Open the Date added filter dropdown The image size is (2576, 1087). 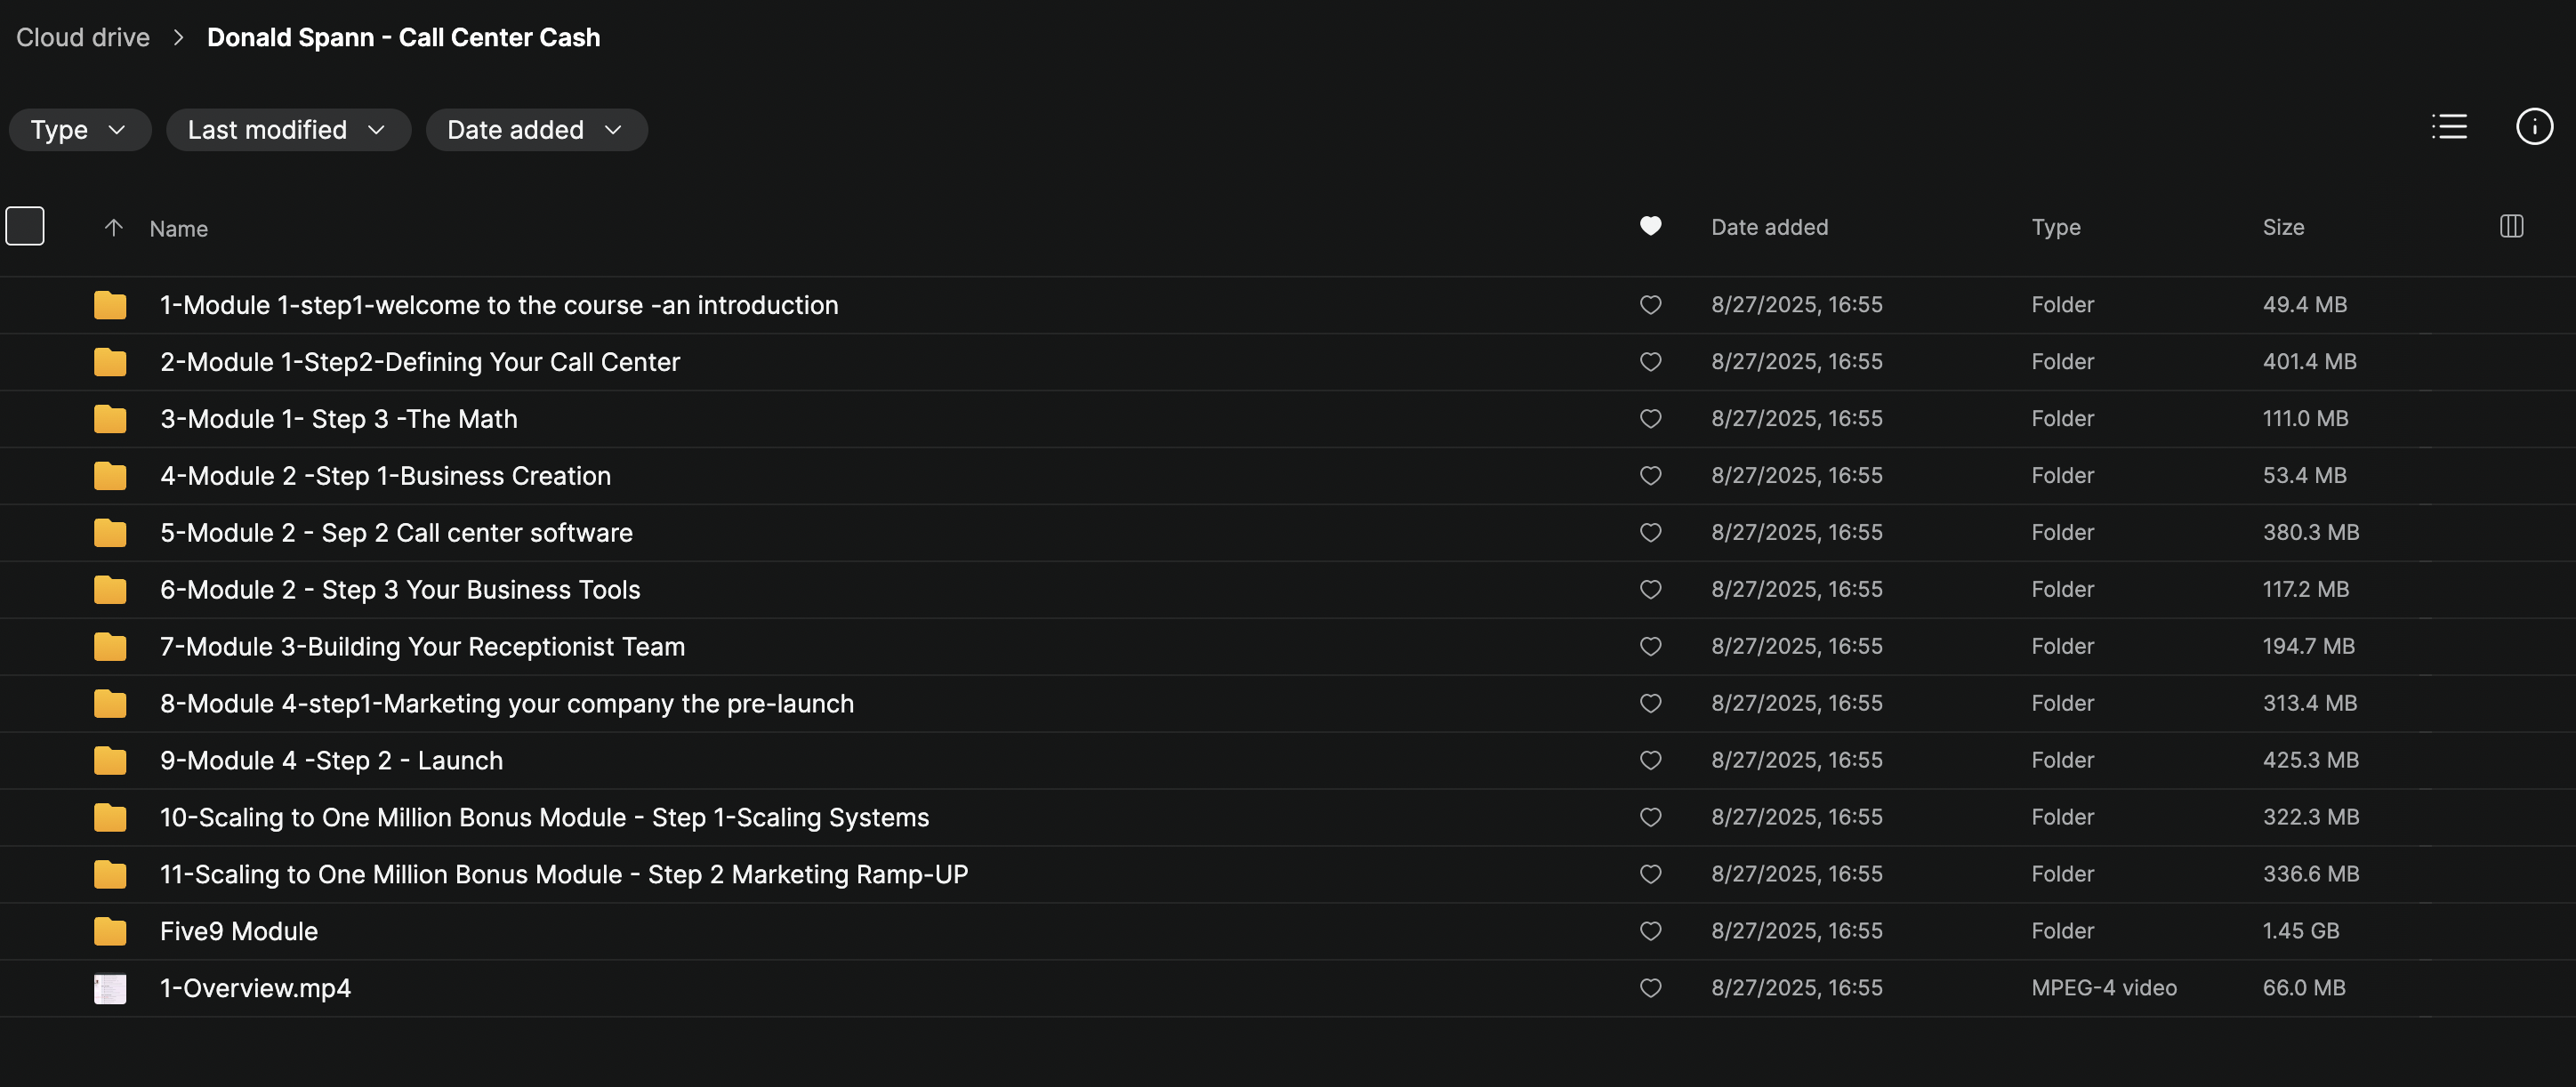[x=536, y=130]
